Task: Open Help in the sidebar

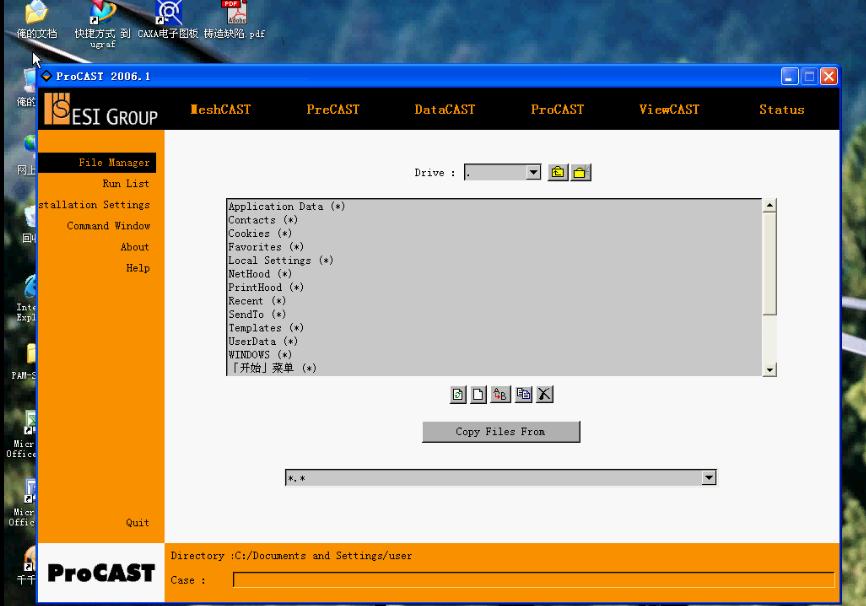Action: 138,268
